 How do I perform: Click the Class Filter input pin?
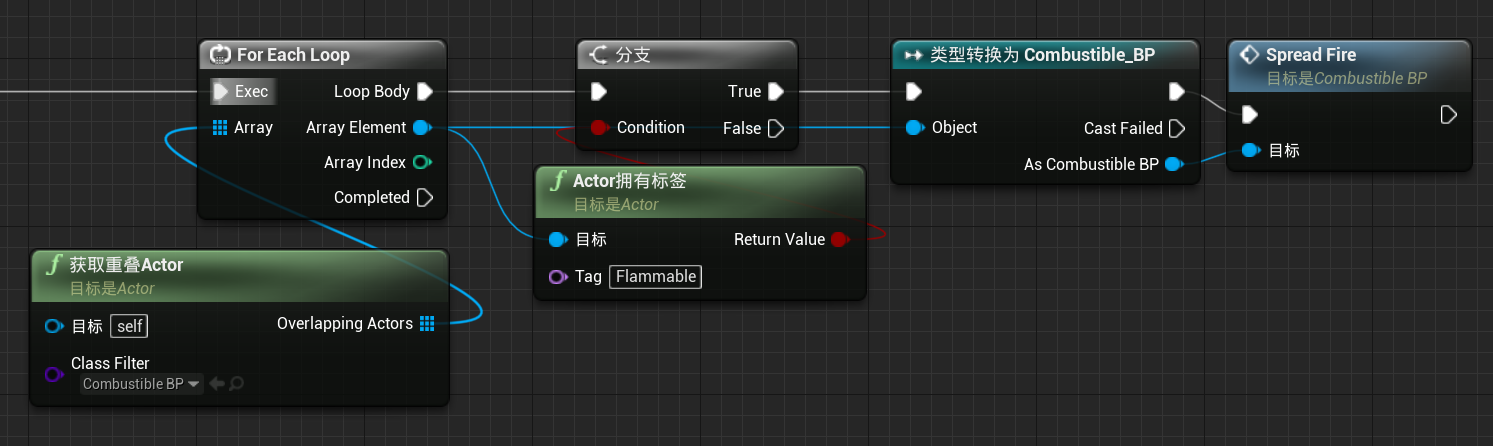point(54,374)
